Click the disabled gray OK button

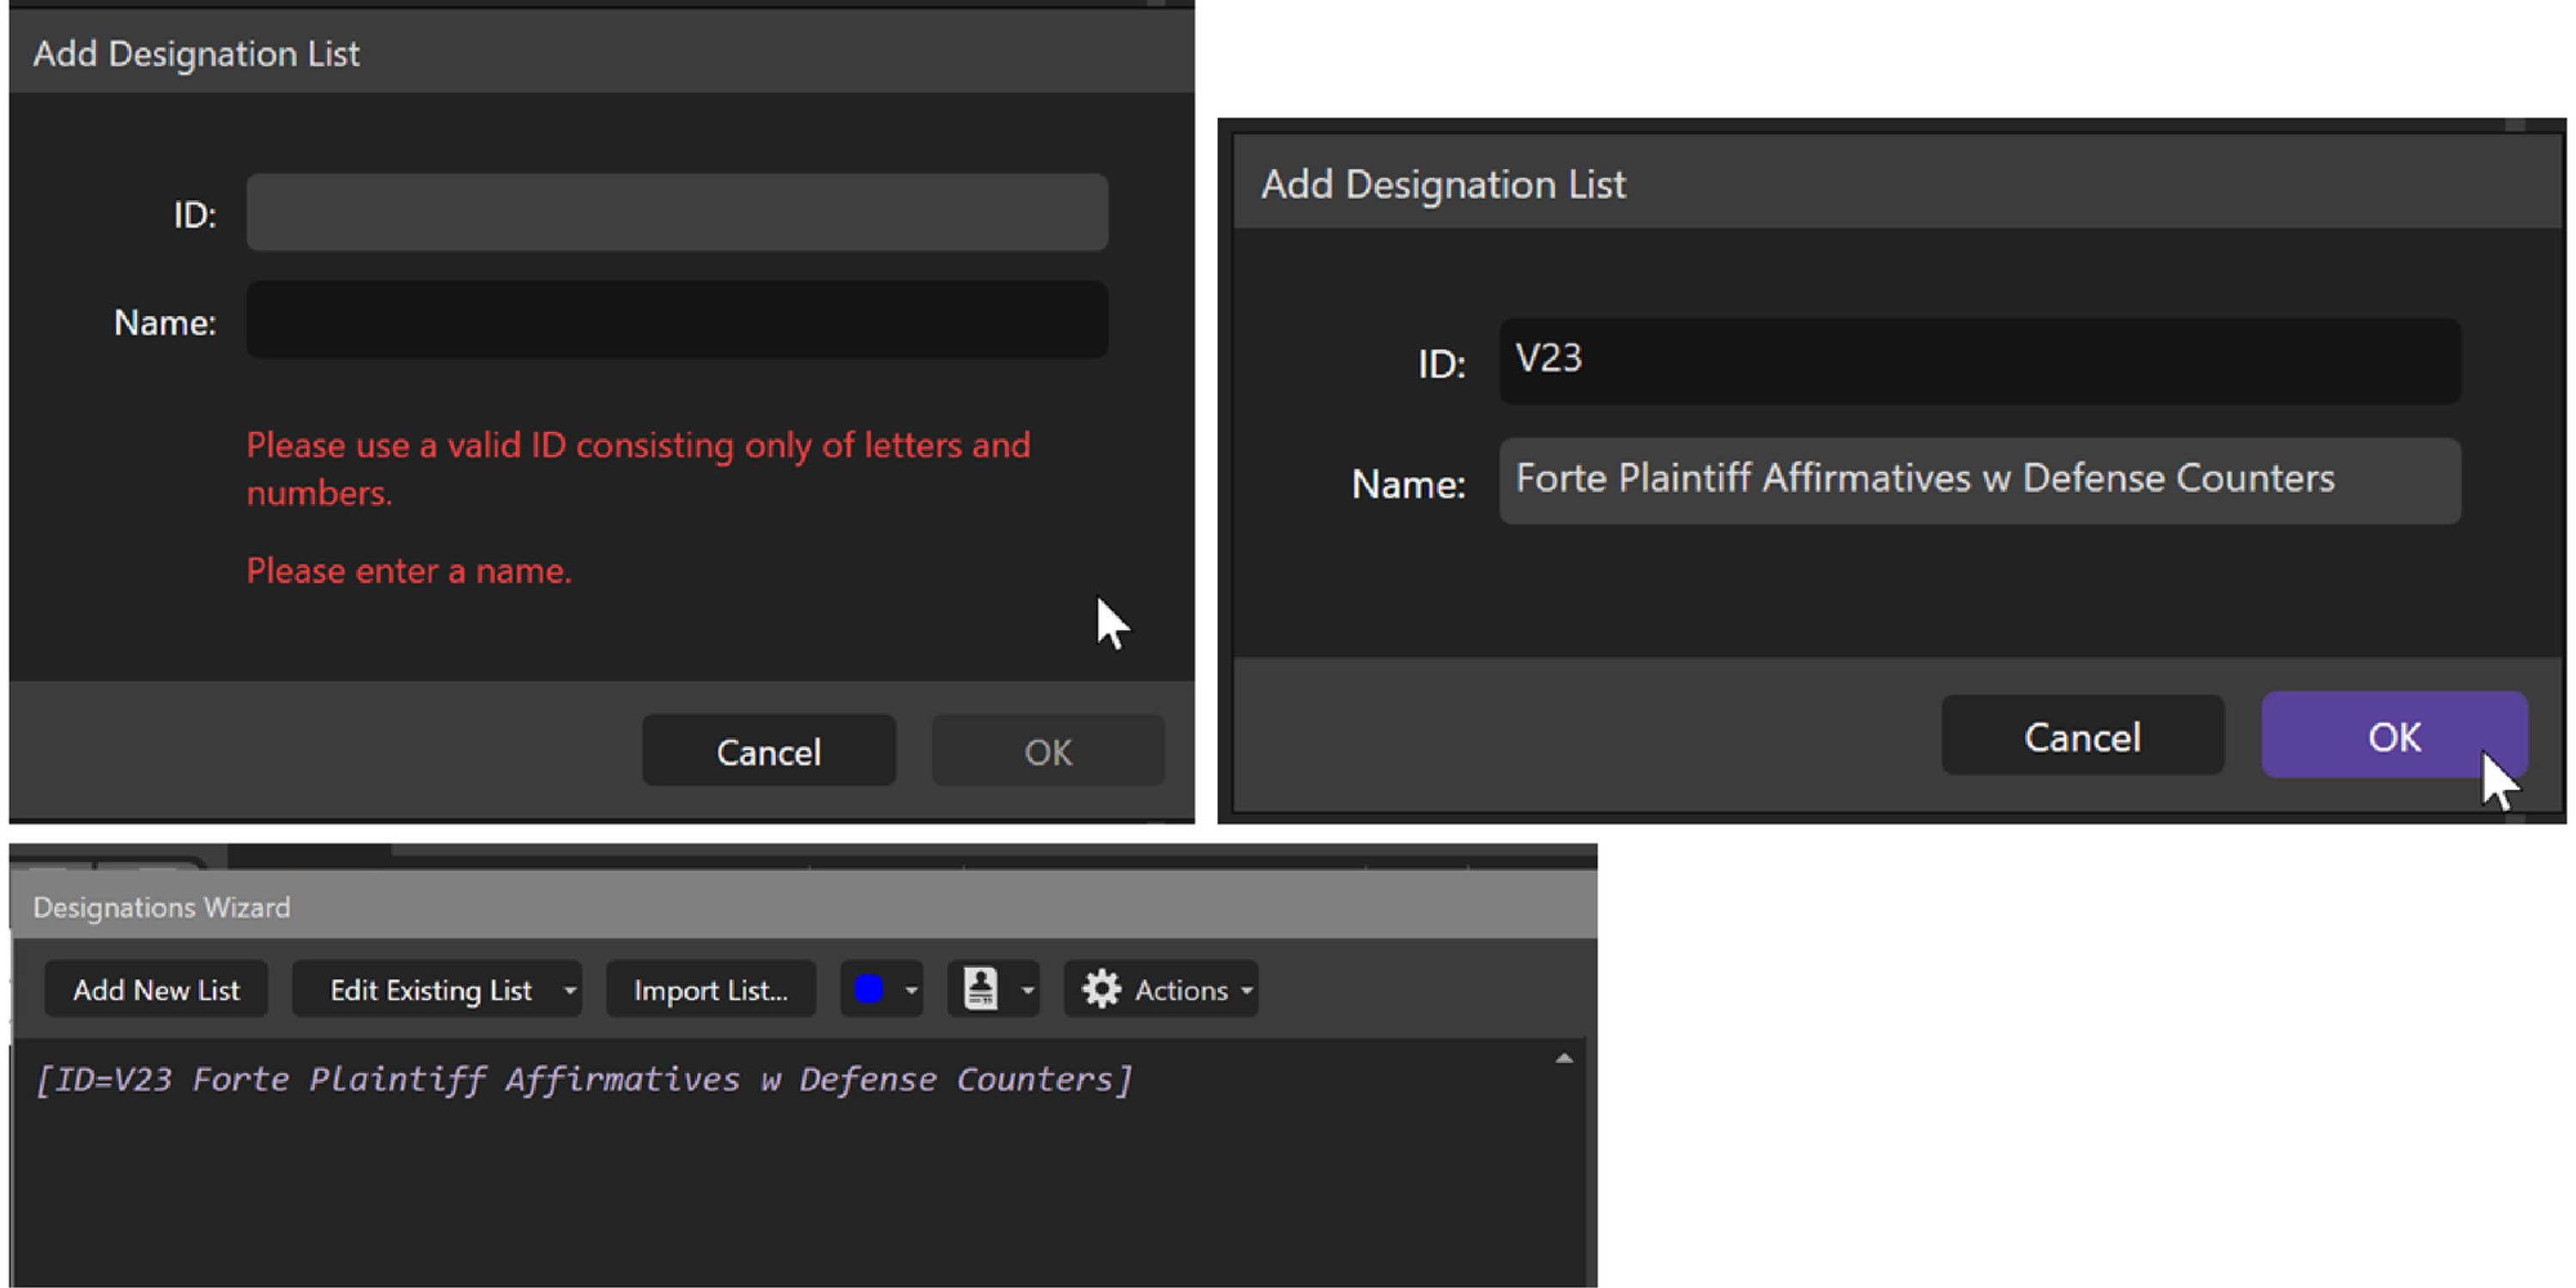[x=1047, y=751]
